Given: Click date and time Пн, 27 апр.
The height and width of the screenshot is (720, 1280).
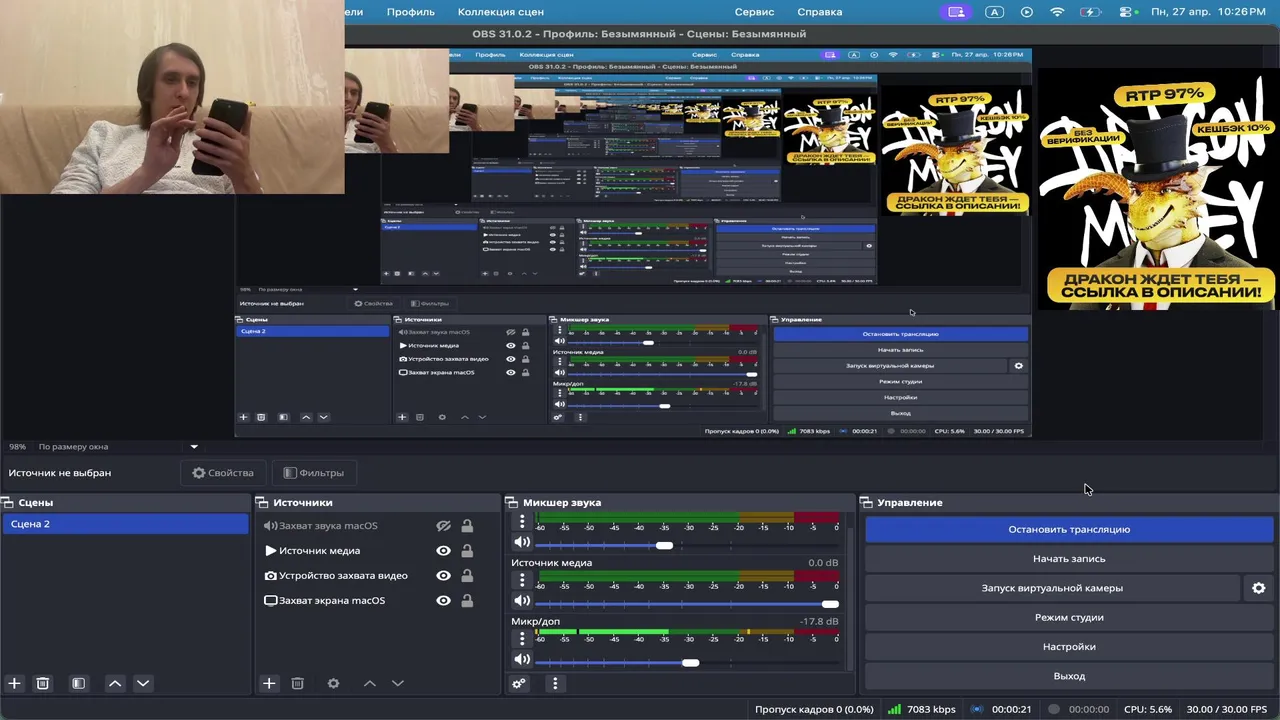Looking at the screenshot, I should [1208, 12].
